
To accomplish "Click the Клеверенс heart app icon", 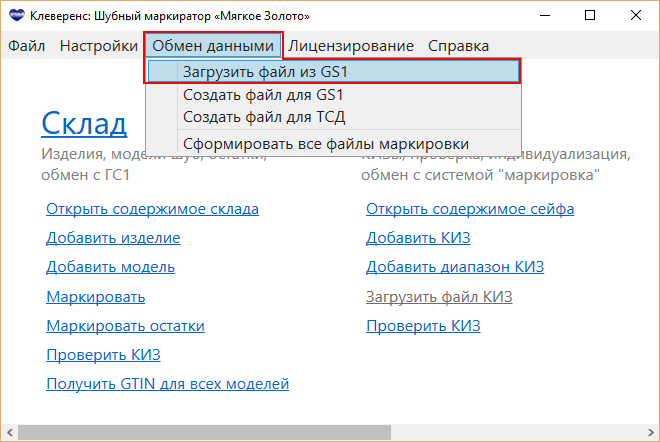I will 17,16.
